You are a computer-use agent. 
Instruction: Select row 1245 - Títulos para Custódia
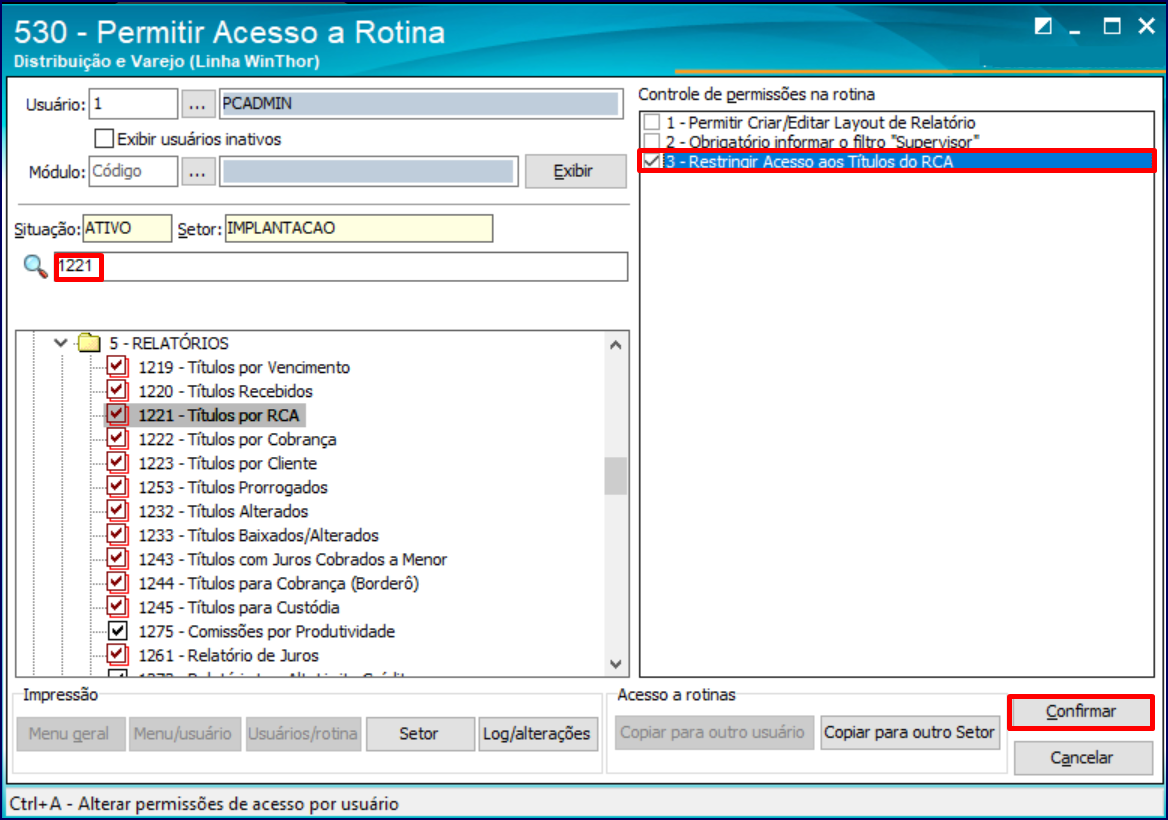pos(239,607)
